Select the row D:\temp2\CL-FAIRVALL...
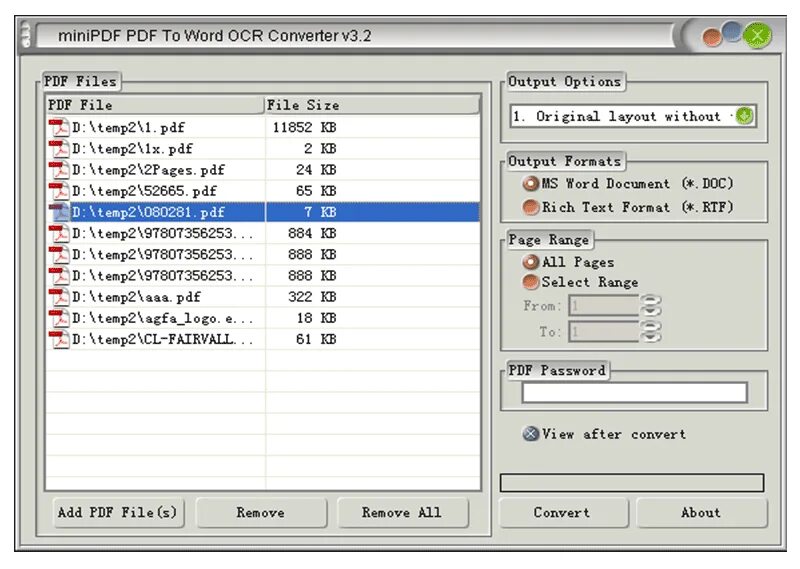The image size is (800, 569). [263, 339]
